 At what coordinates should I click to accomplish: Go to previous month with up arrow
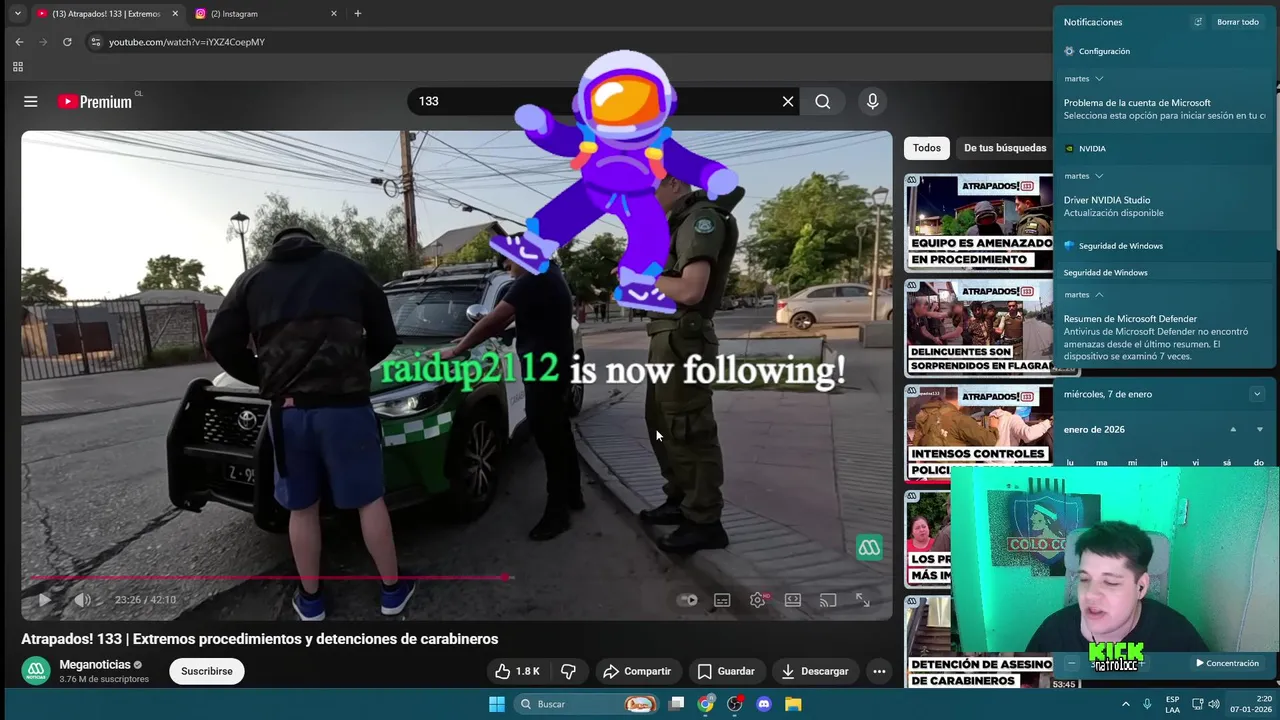(x=1233, y=430)
